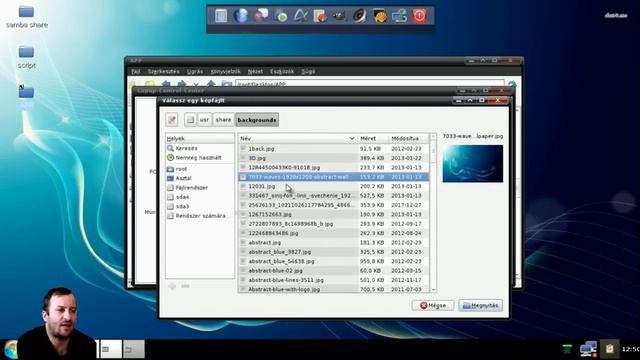
Task: Select the sda3 drive in places
Action: (x=182, y=206)
